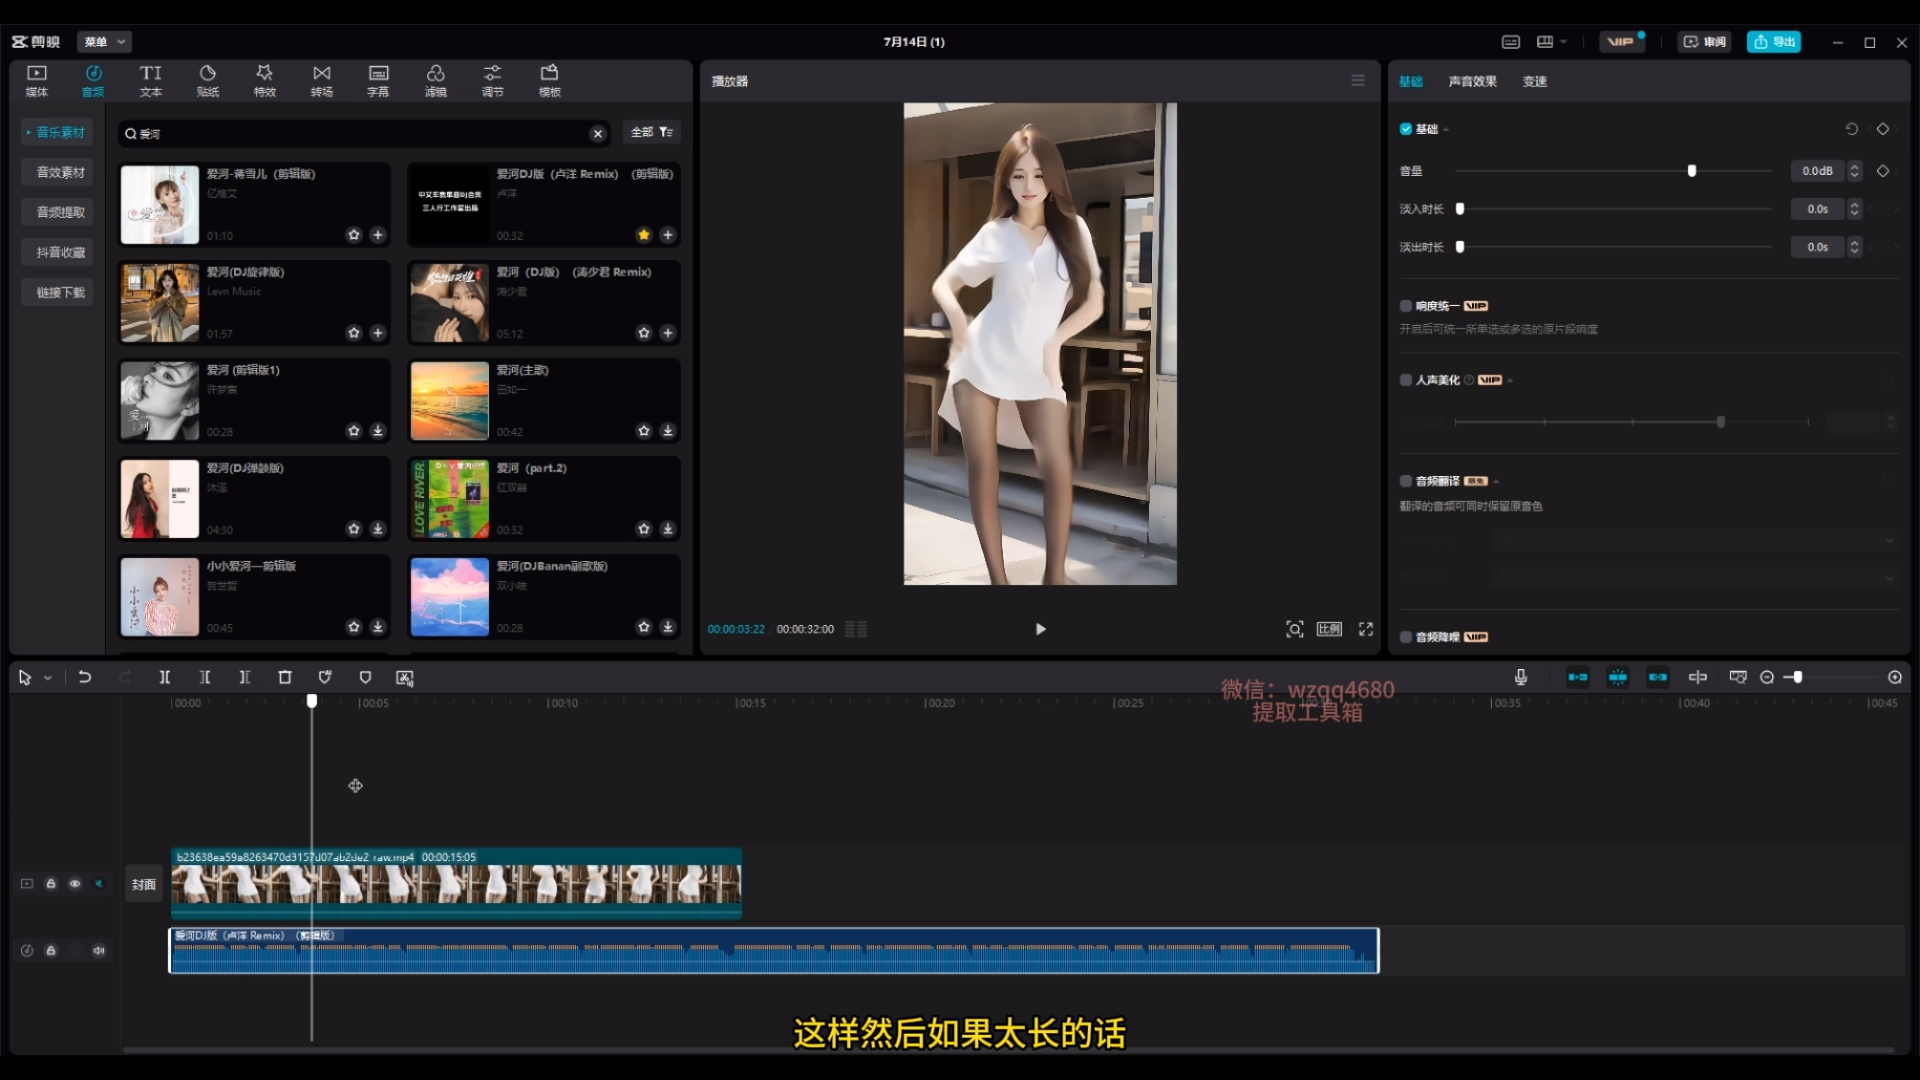Click the delete clip trash icon

(285, 677)
